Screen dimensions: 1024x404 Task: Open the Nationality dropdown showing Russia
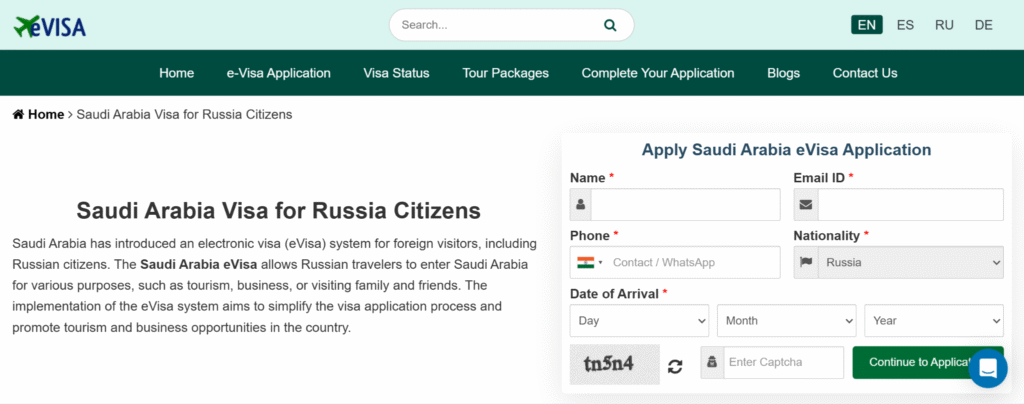click(x=909, y=263)
